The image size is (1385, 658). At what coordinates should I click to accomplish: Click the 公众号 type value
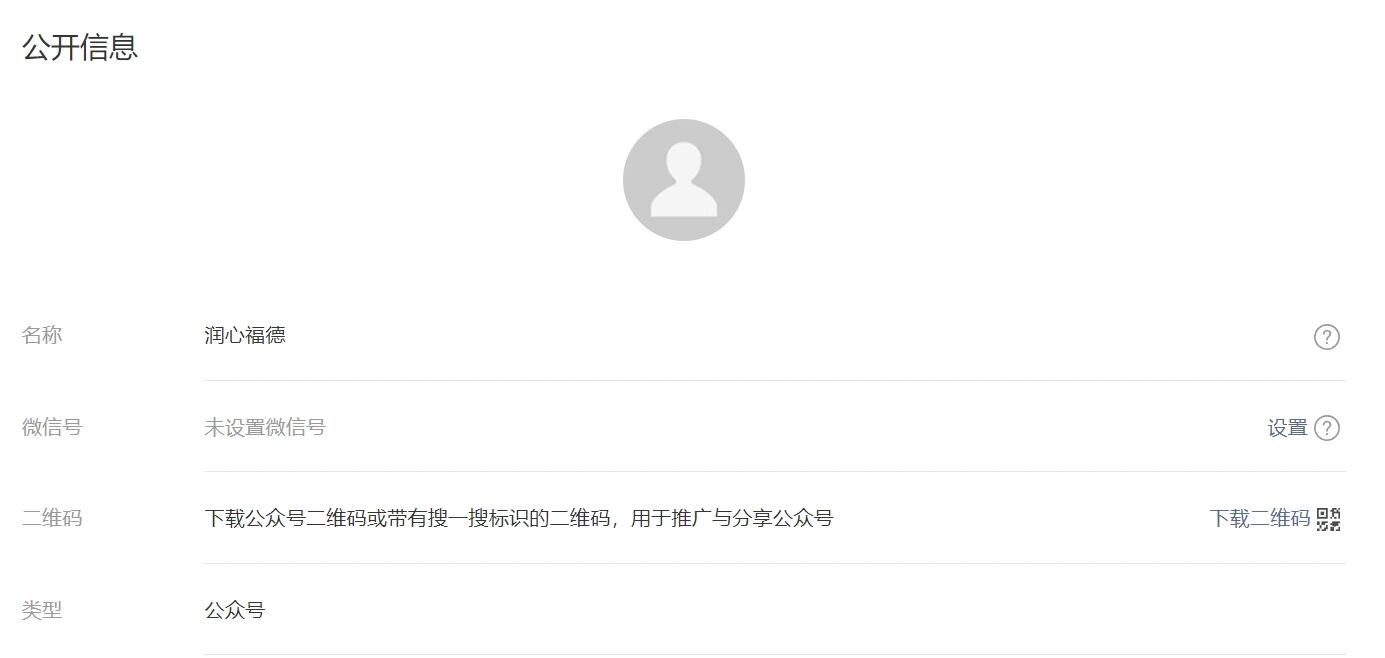[235, 611]
